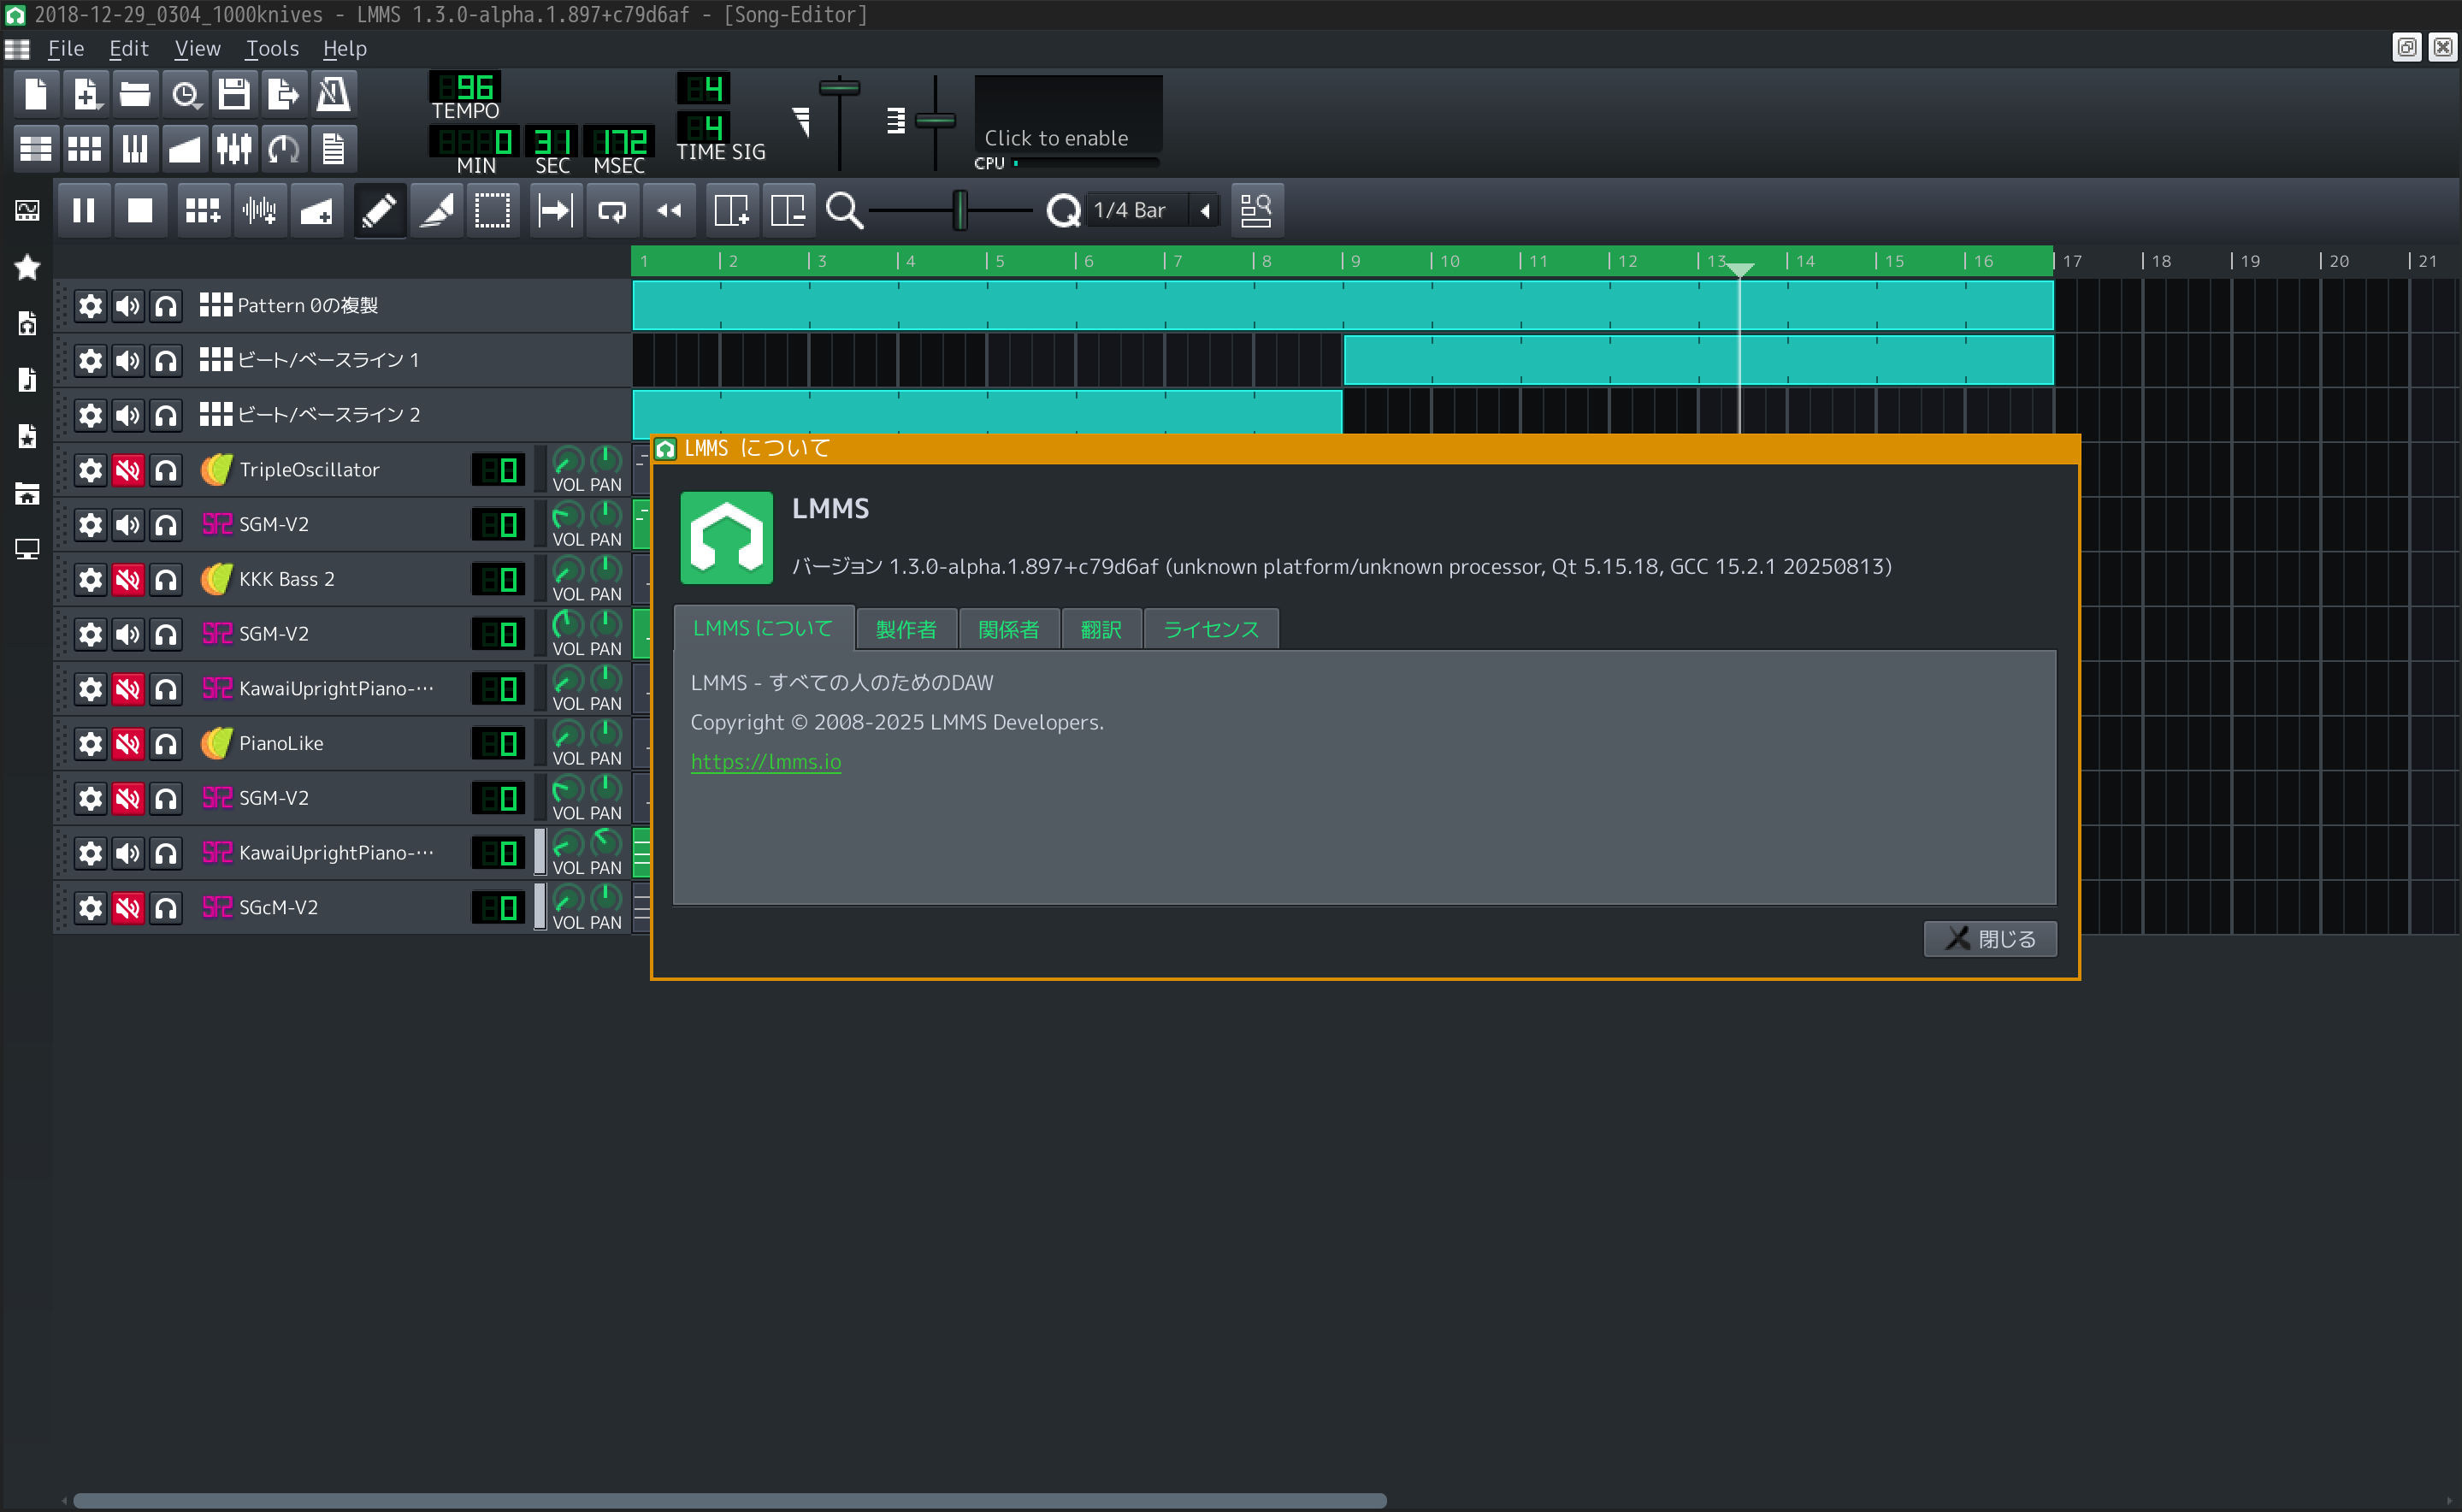
Task: Open track settings gear for Pattern 0の複製
Action: [x=90, y=306]
